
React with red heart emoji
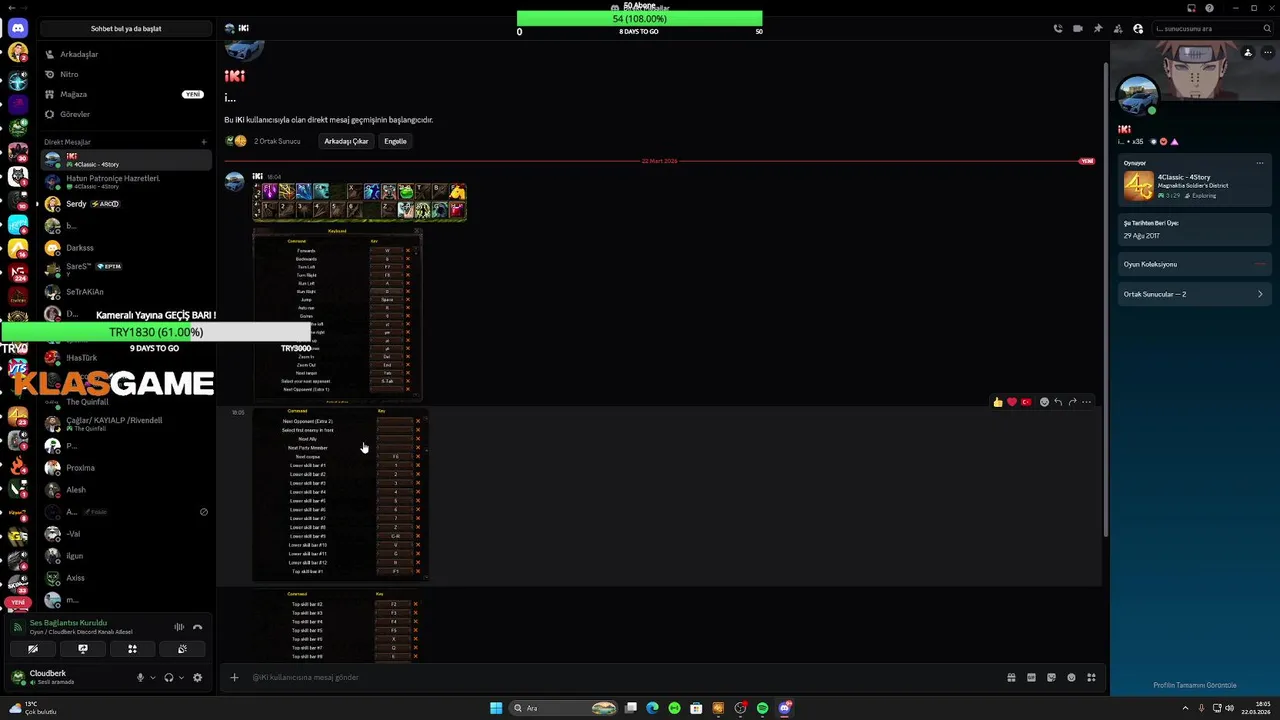pyautogui.click(x=1012, y=402)
